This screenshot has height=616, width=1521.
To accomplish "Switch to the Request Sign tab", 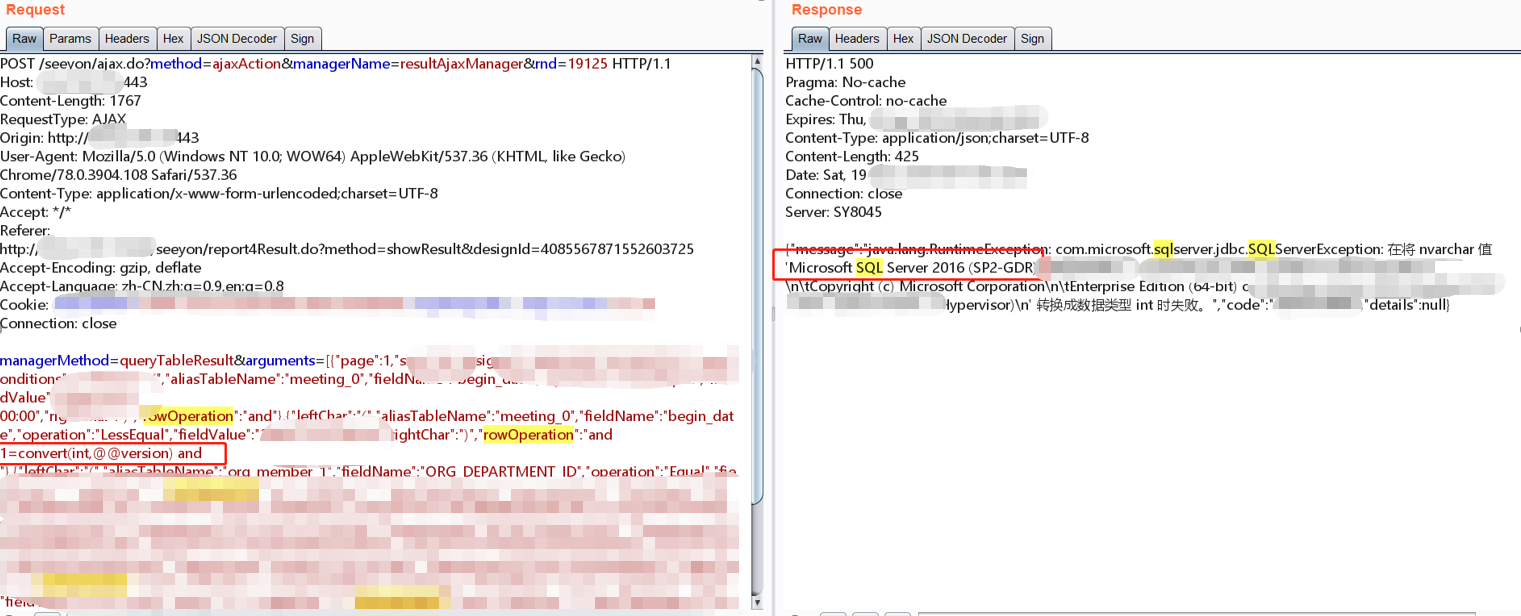I will (x=302, y=39).
